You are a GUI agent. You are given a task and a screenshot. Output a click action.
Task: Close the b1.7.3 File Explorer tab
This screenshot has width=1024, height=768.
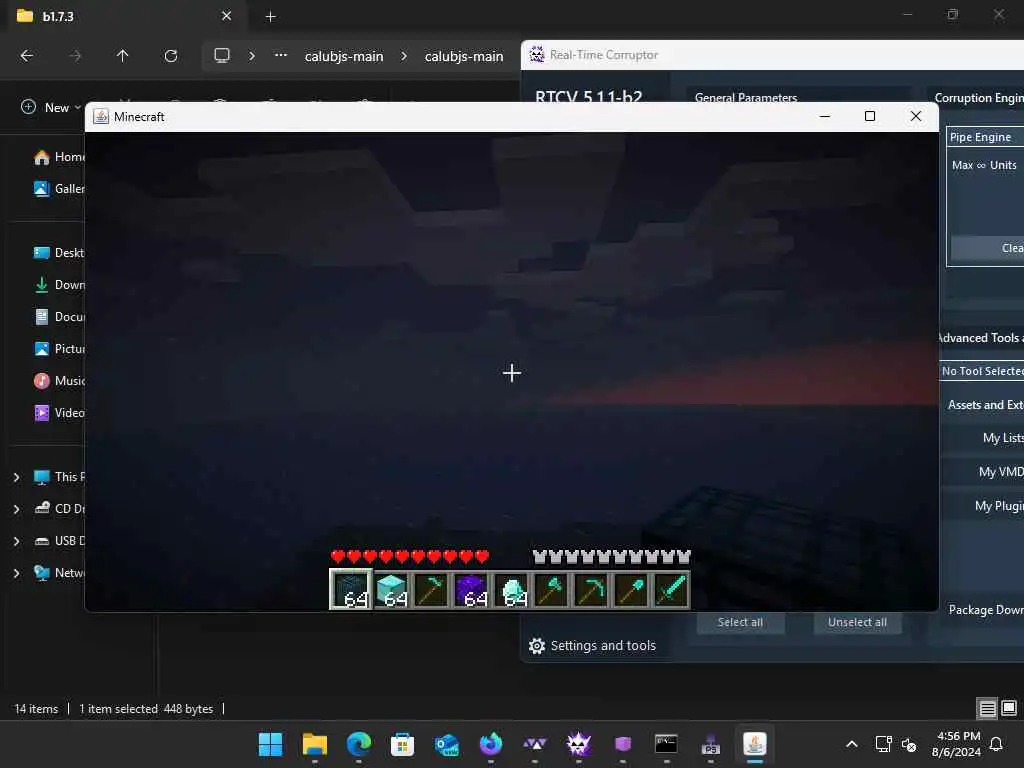click(227, 16)
